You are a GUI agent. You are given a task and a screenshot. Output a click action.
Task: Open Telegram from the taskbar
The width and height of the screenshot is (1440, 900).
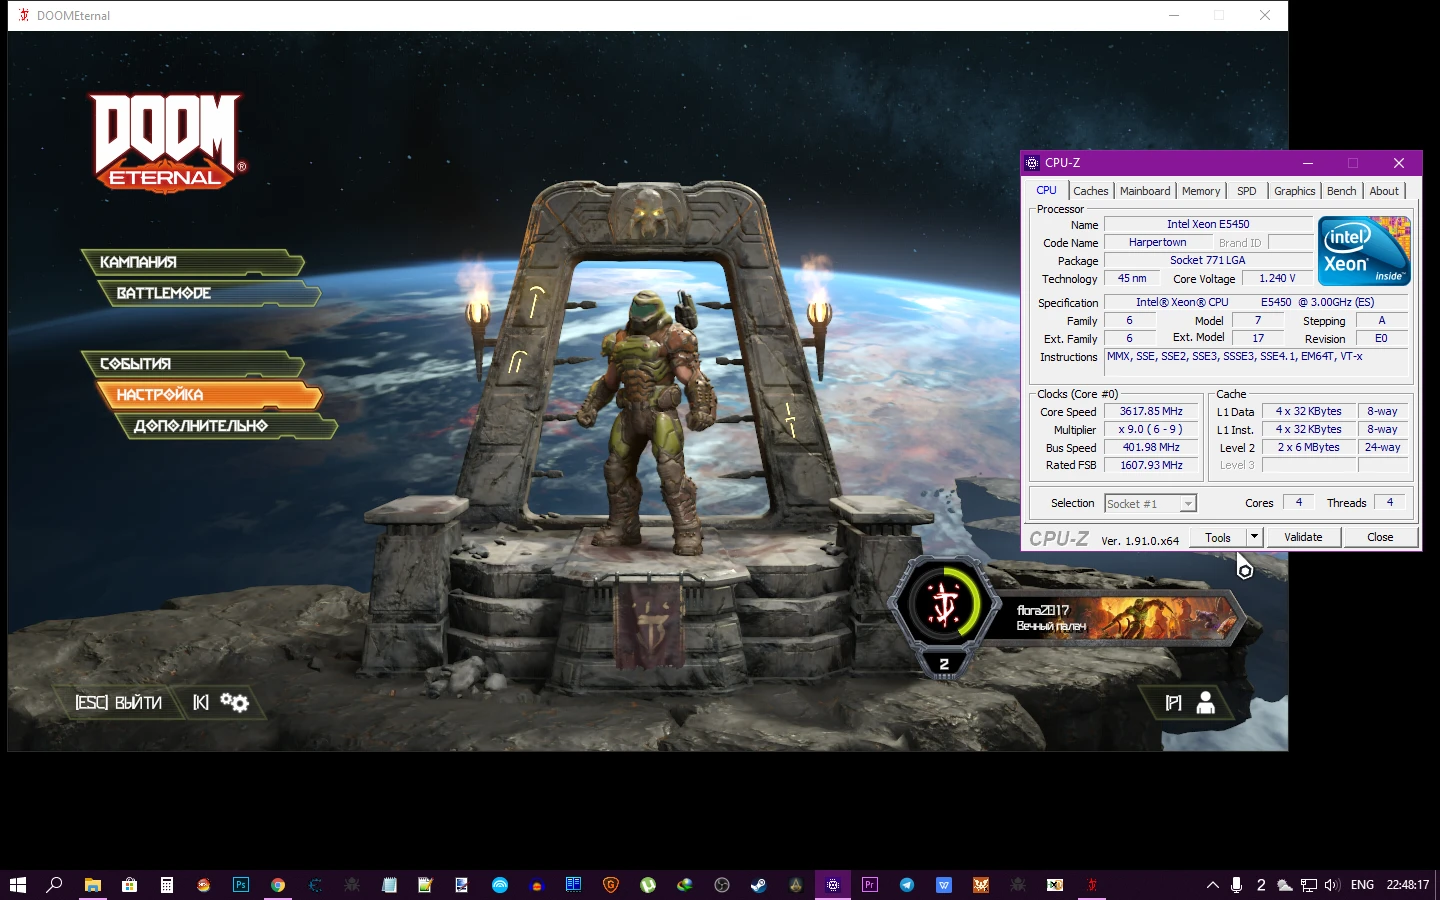[x=907, y=885]
